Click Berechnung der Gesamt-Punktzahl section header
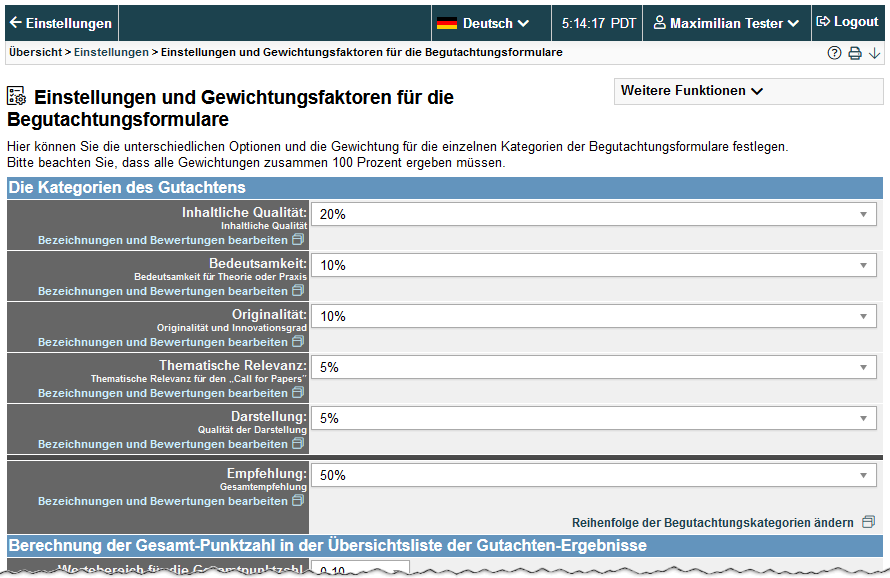This screenshot has height=578, width=890. (445, 546)
